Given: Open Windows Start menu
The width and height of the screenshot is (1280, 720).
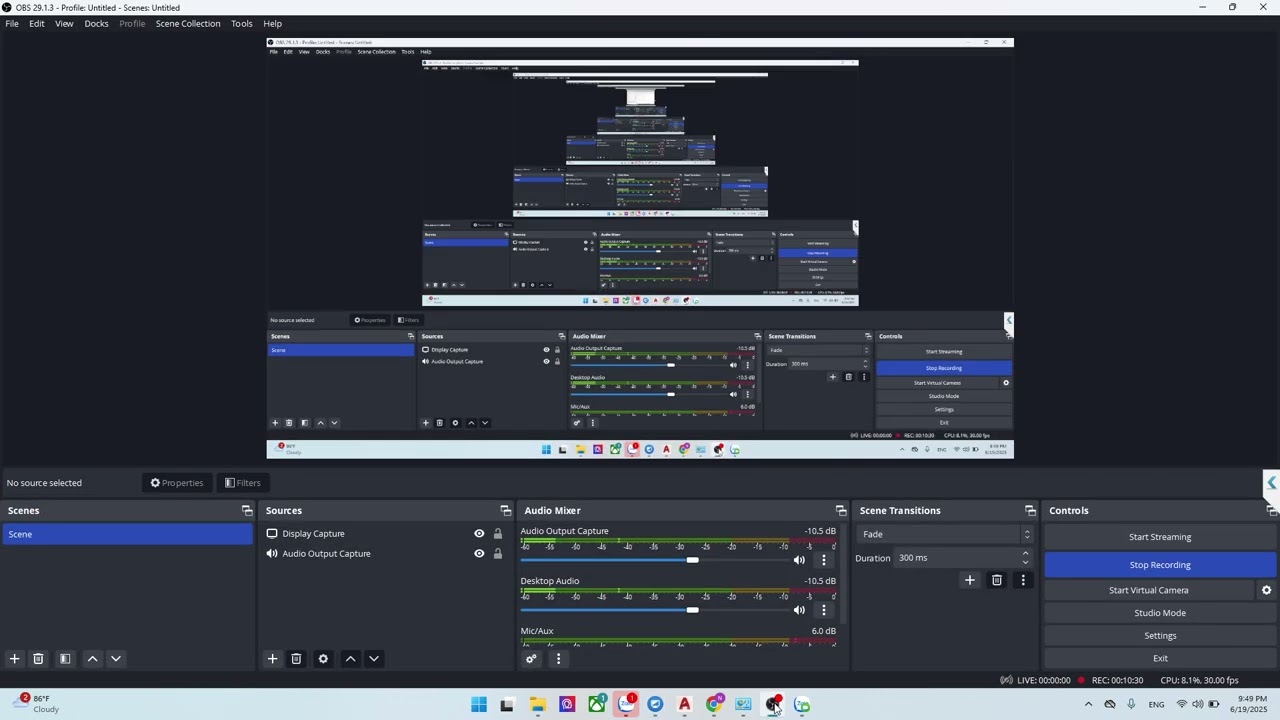Looking at the screenshot, I should click(x=479, y=705).
